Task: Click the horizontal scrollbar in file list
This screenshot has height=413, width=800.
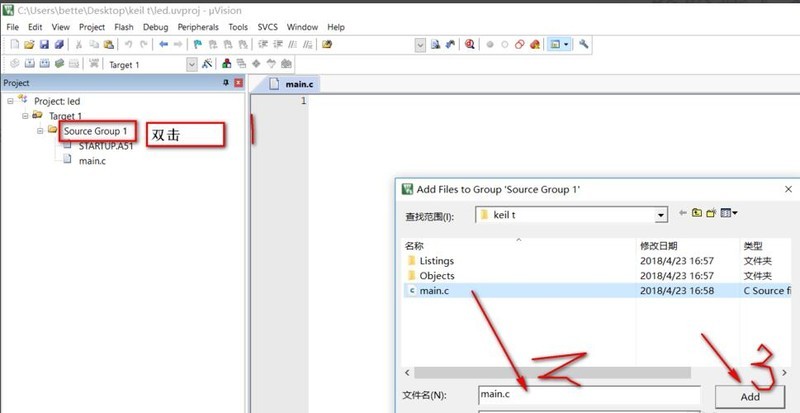Action: 553,373
